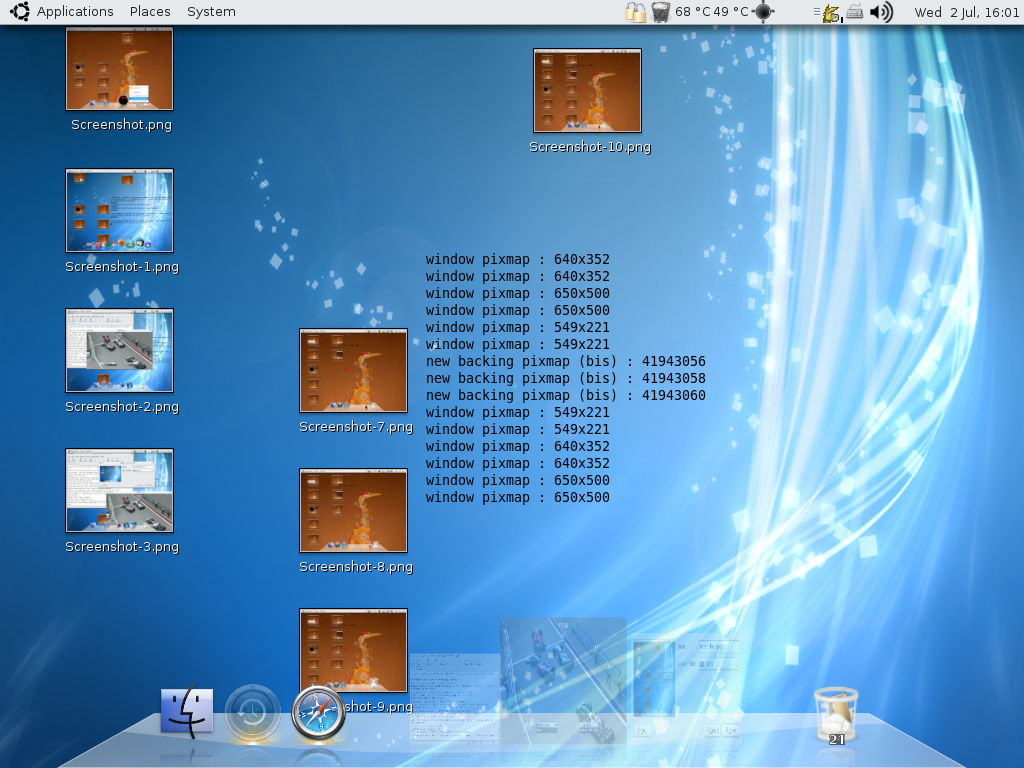Click the black sun-shaped panel applet
This screenshot has width=1024, height=768.
[763, 12]
